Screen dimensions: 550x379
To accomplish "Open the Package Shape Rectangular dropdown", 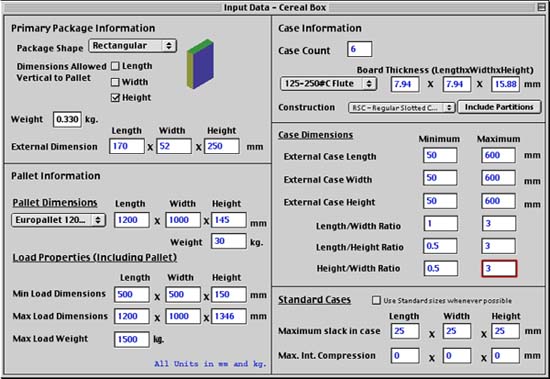I will coord(133,46).
